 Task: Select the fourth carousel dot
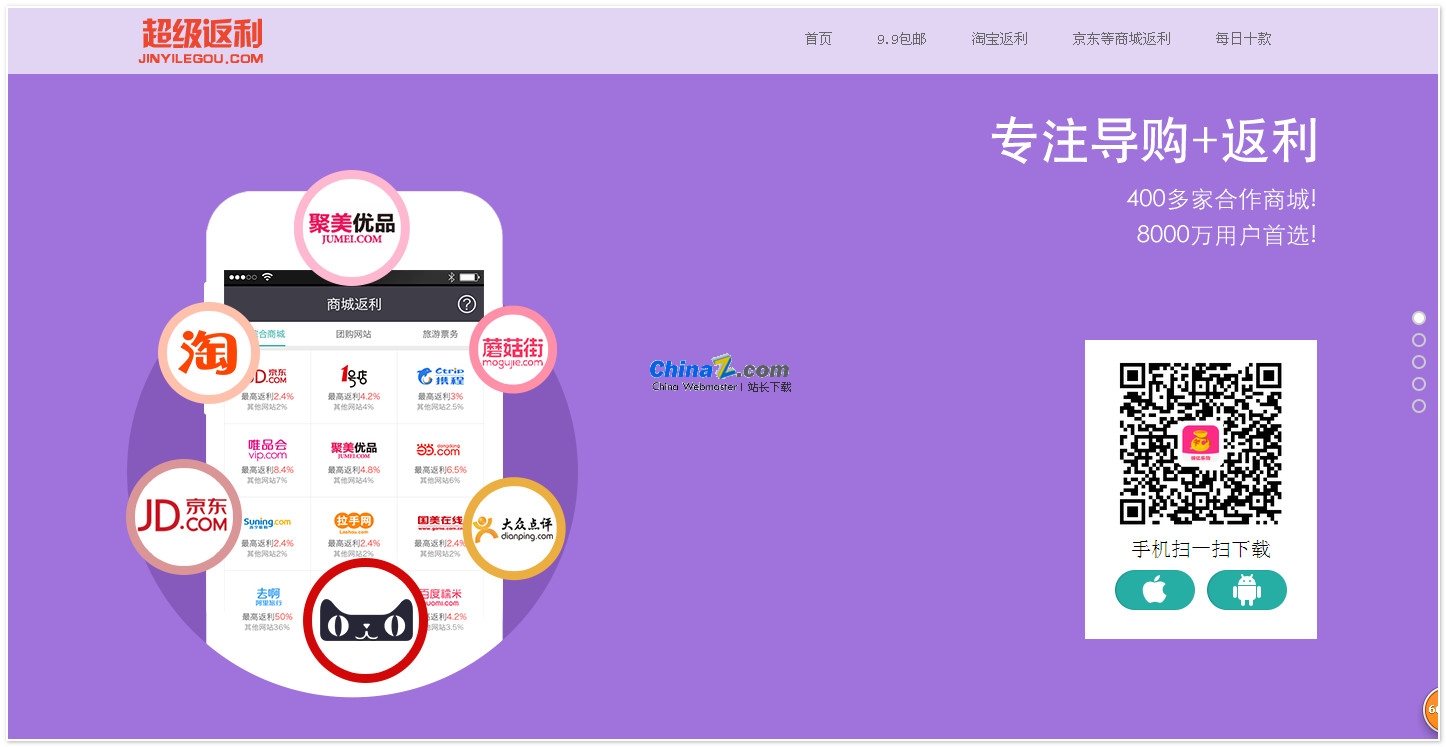(1419, 384)
